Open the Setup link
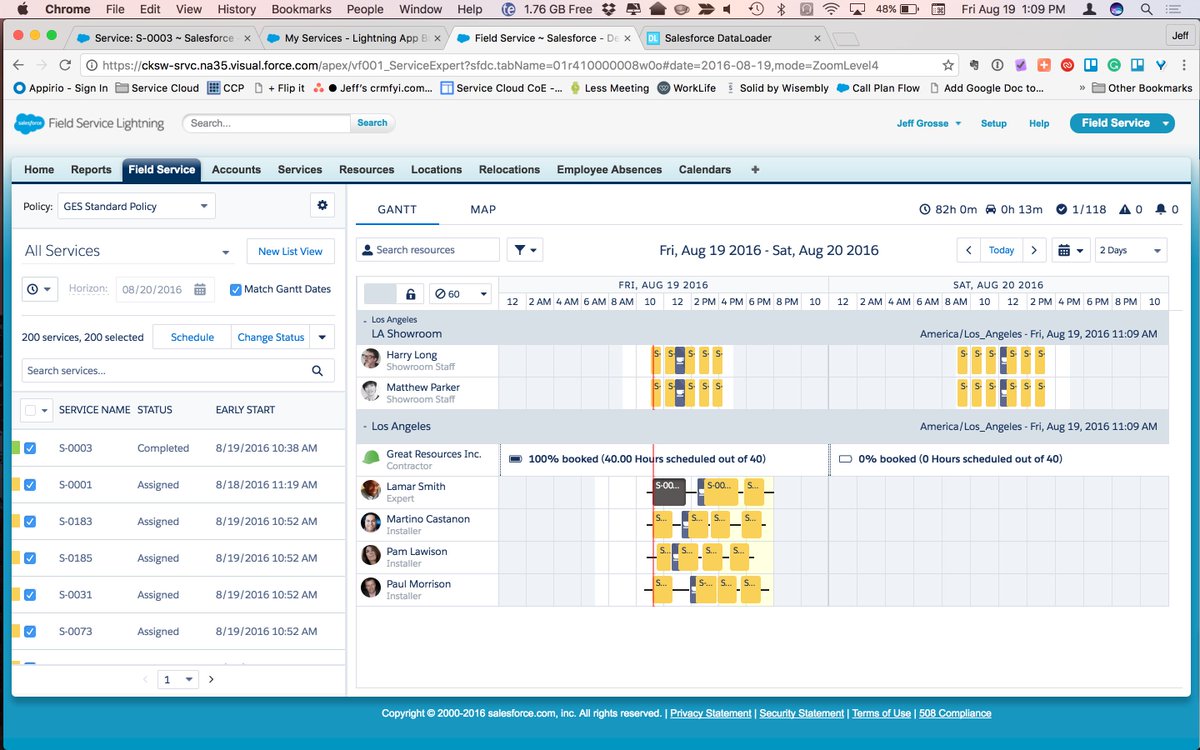The width and height of the screenshot is (1200, 750). pos(993,123)
